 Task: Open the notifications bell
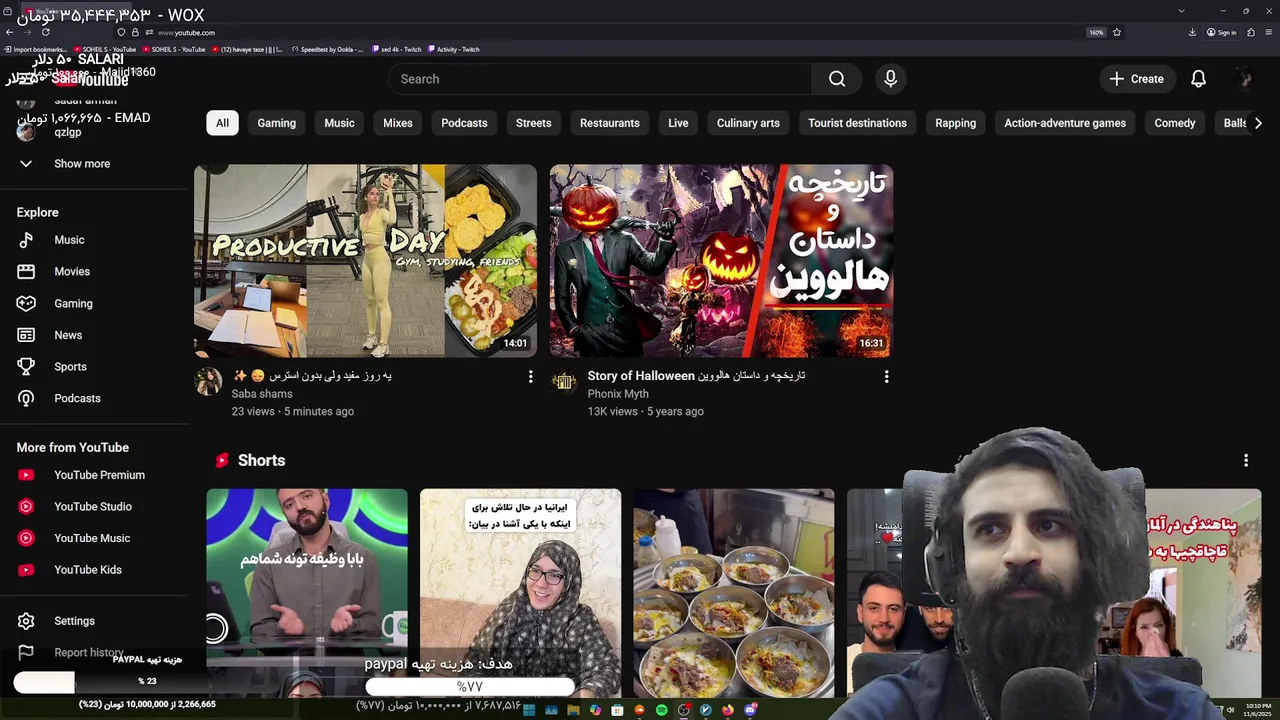coord(1198,79)
